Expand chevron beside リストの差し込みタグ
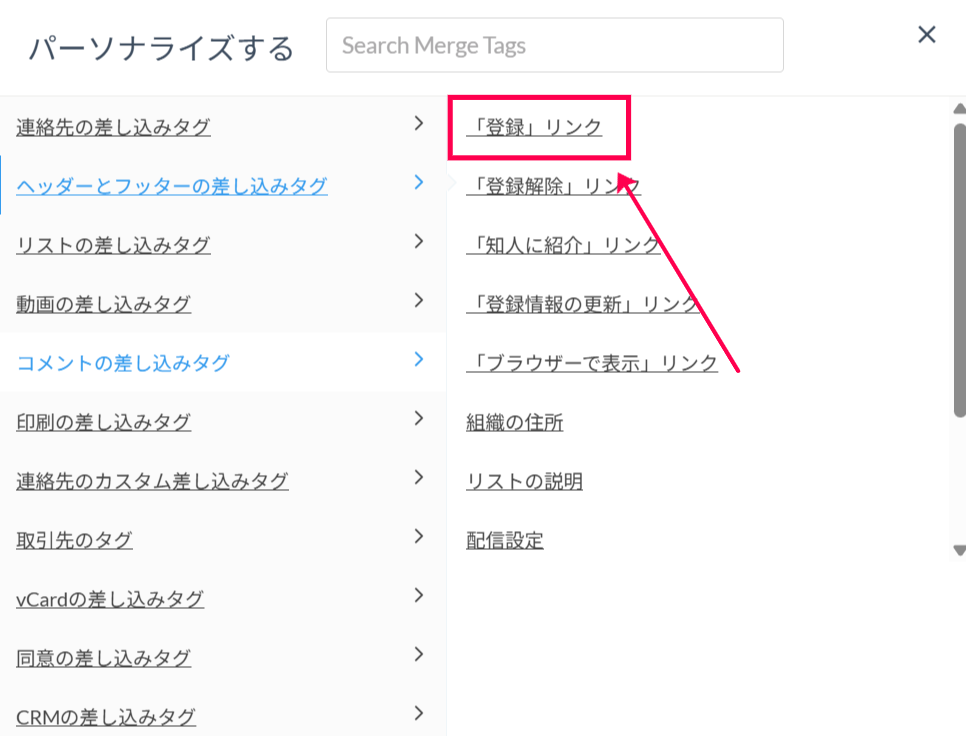The width and height of the screenshot is (966, 736). (x=419, y=241)
